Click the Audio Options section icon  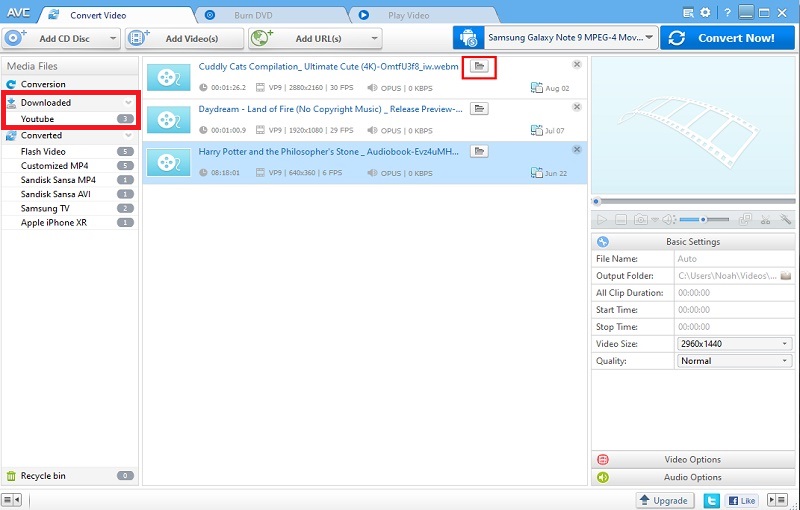click(x=603, y=477)
